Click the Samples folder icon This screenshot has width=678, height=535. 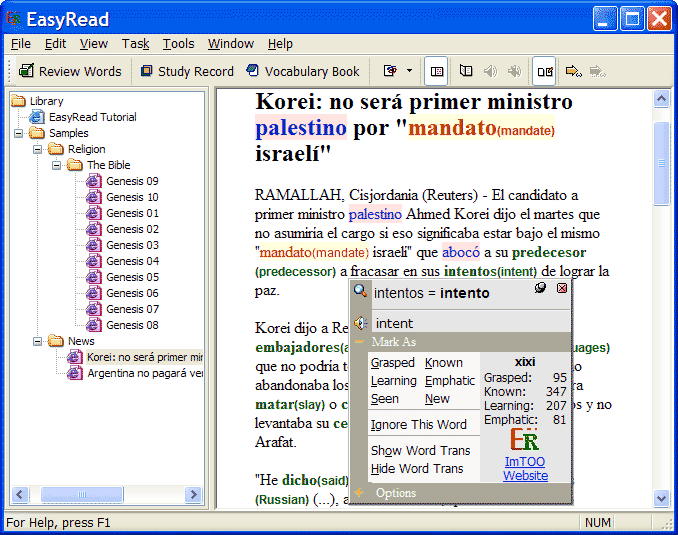[37, 133]
